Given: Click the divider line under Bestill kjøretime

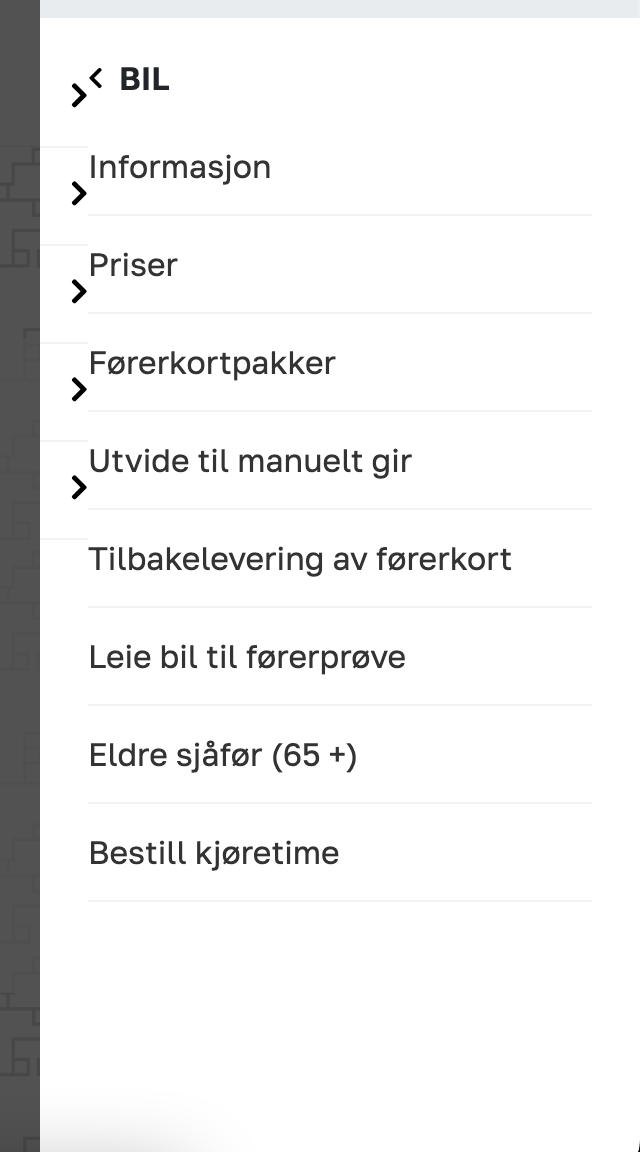Looking at the screenshot, I should 340,901.
